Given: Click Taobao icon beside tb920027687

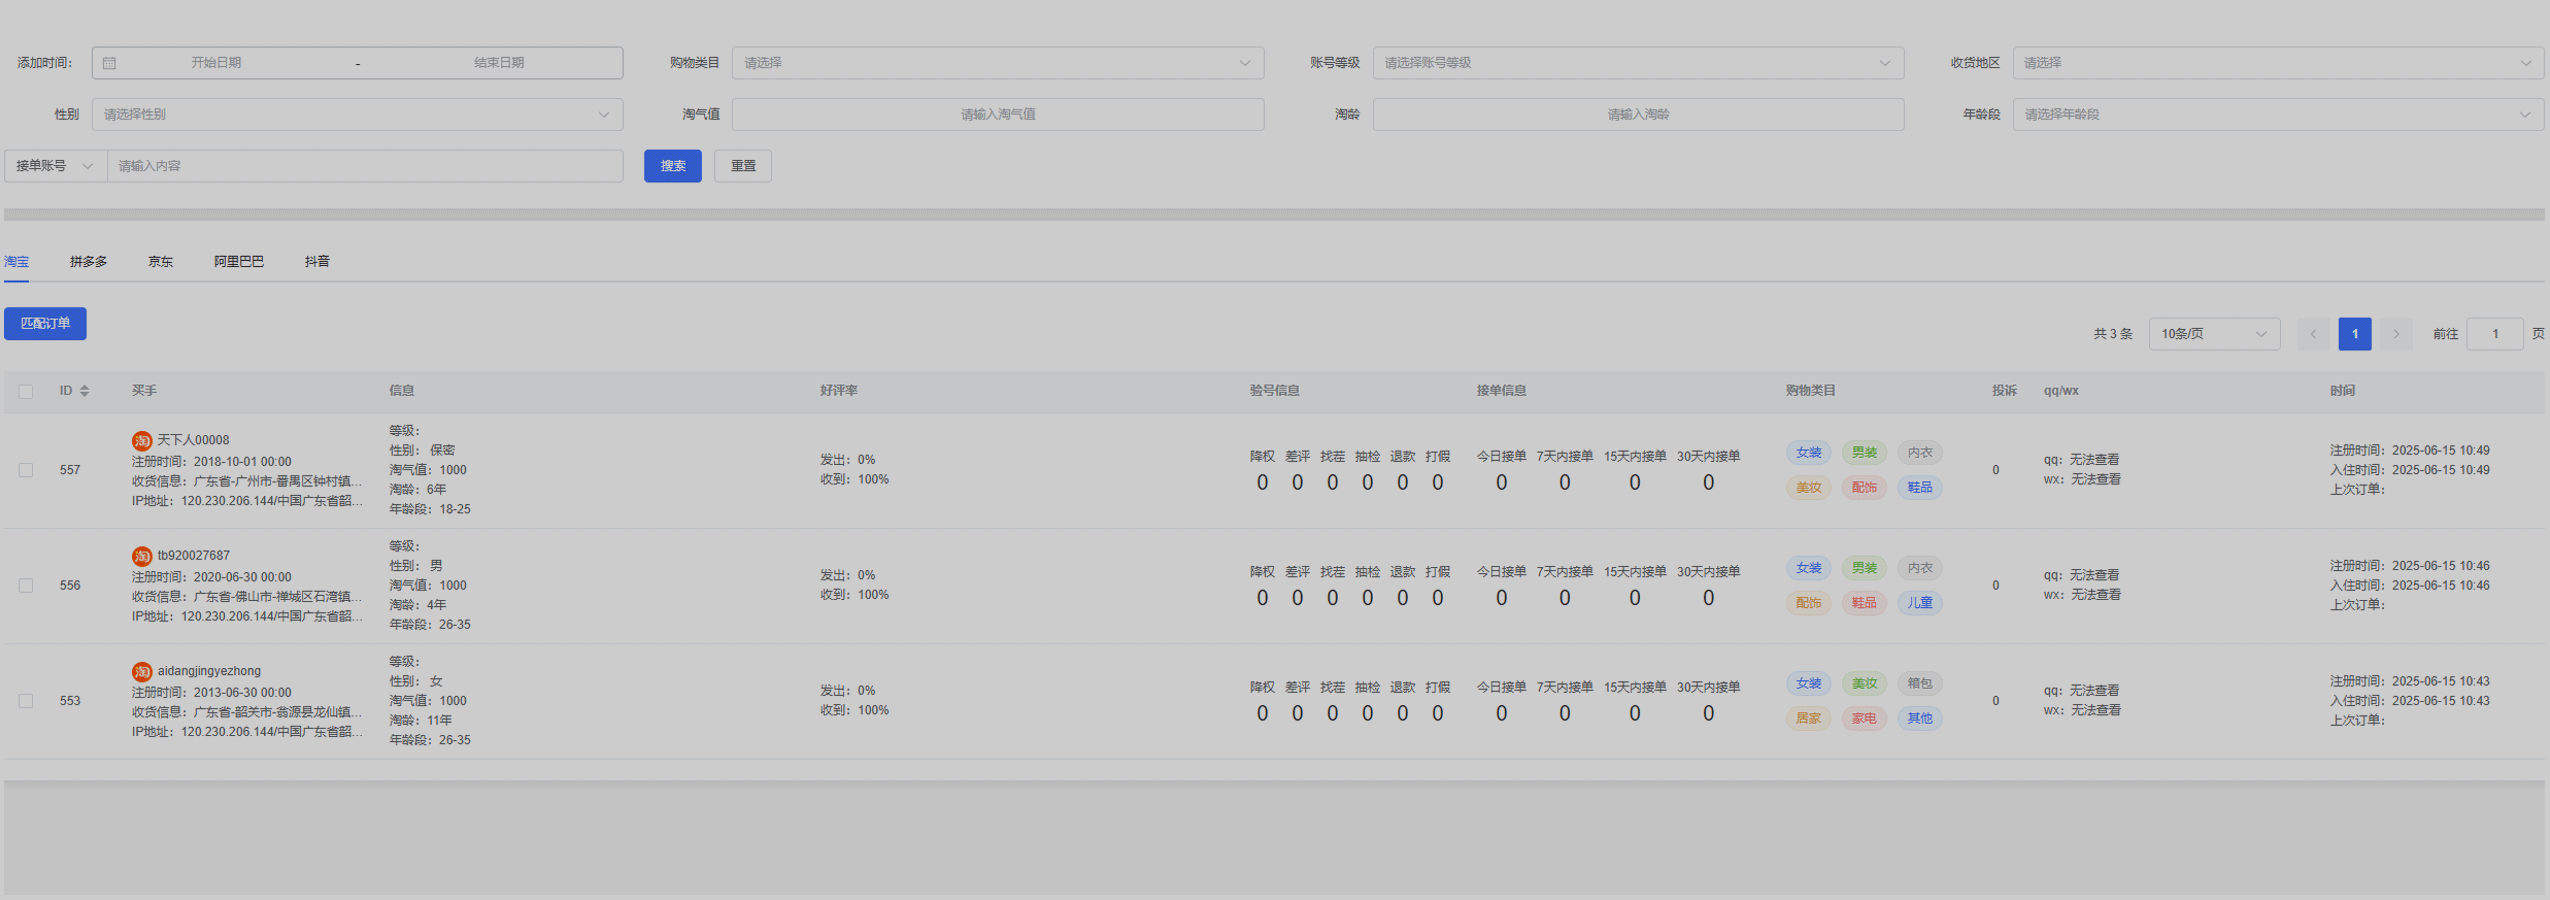Looking at the screenshot, I should (142, 556).
